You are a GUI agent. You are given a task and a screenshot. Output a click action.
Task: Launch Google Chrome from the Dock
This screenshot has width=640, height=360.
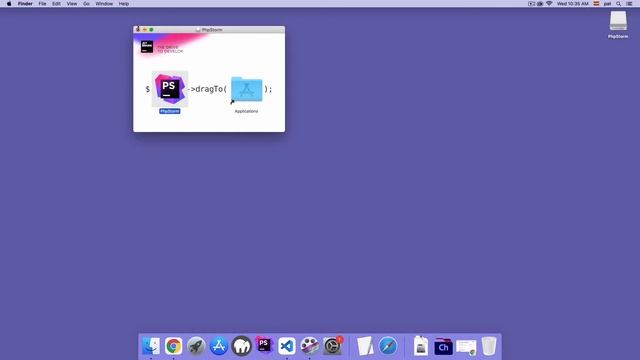[x=173, y=346]
